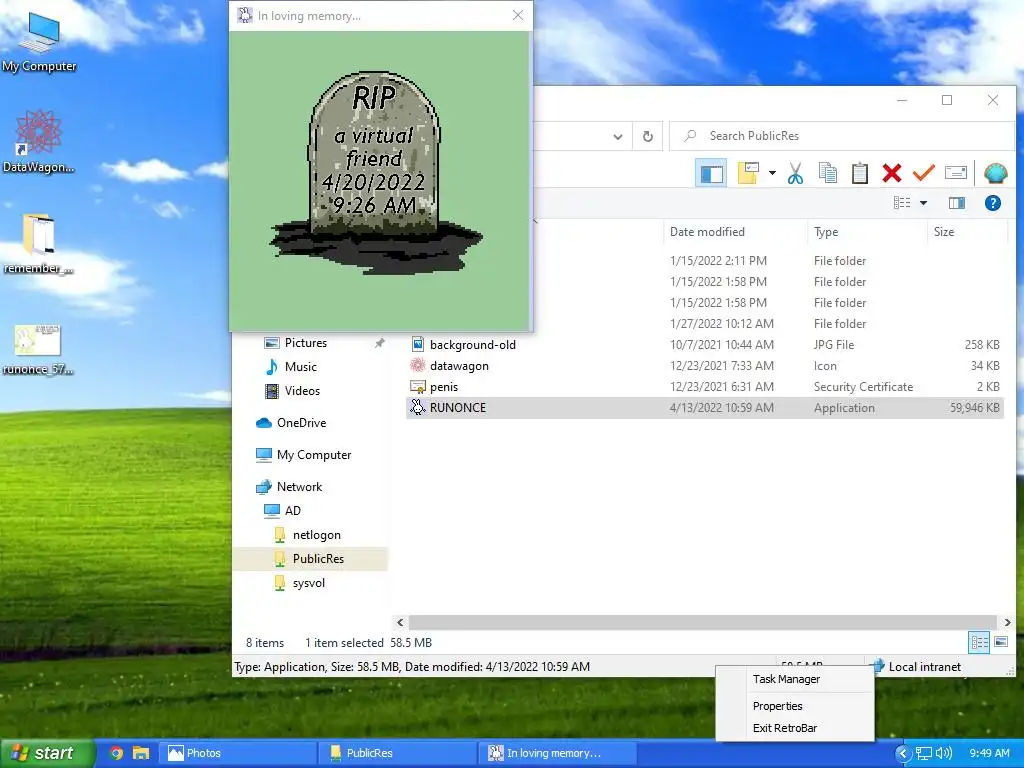Switch to details view in status bar
Screen dimensions: 1024x768
[x=979, y=643]
